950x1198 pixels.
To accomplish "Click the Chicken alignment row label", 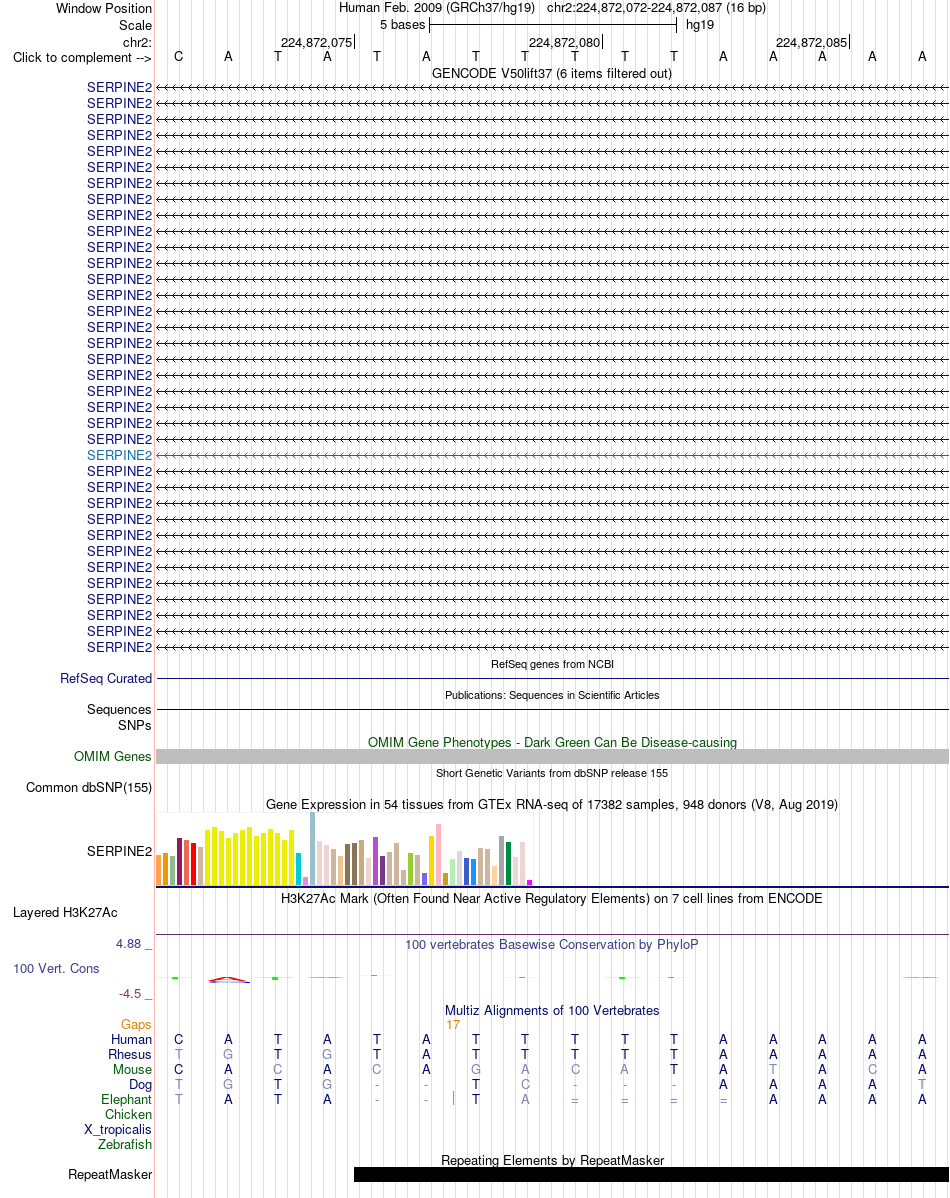I will [128, 1115].
